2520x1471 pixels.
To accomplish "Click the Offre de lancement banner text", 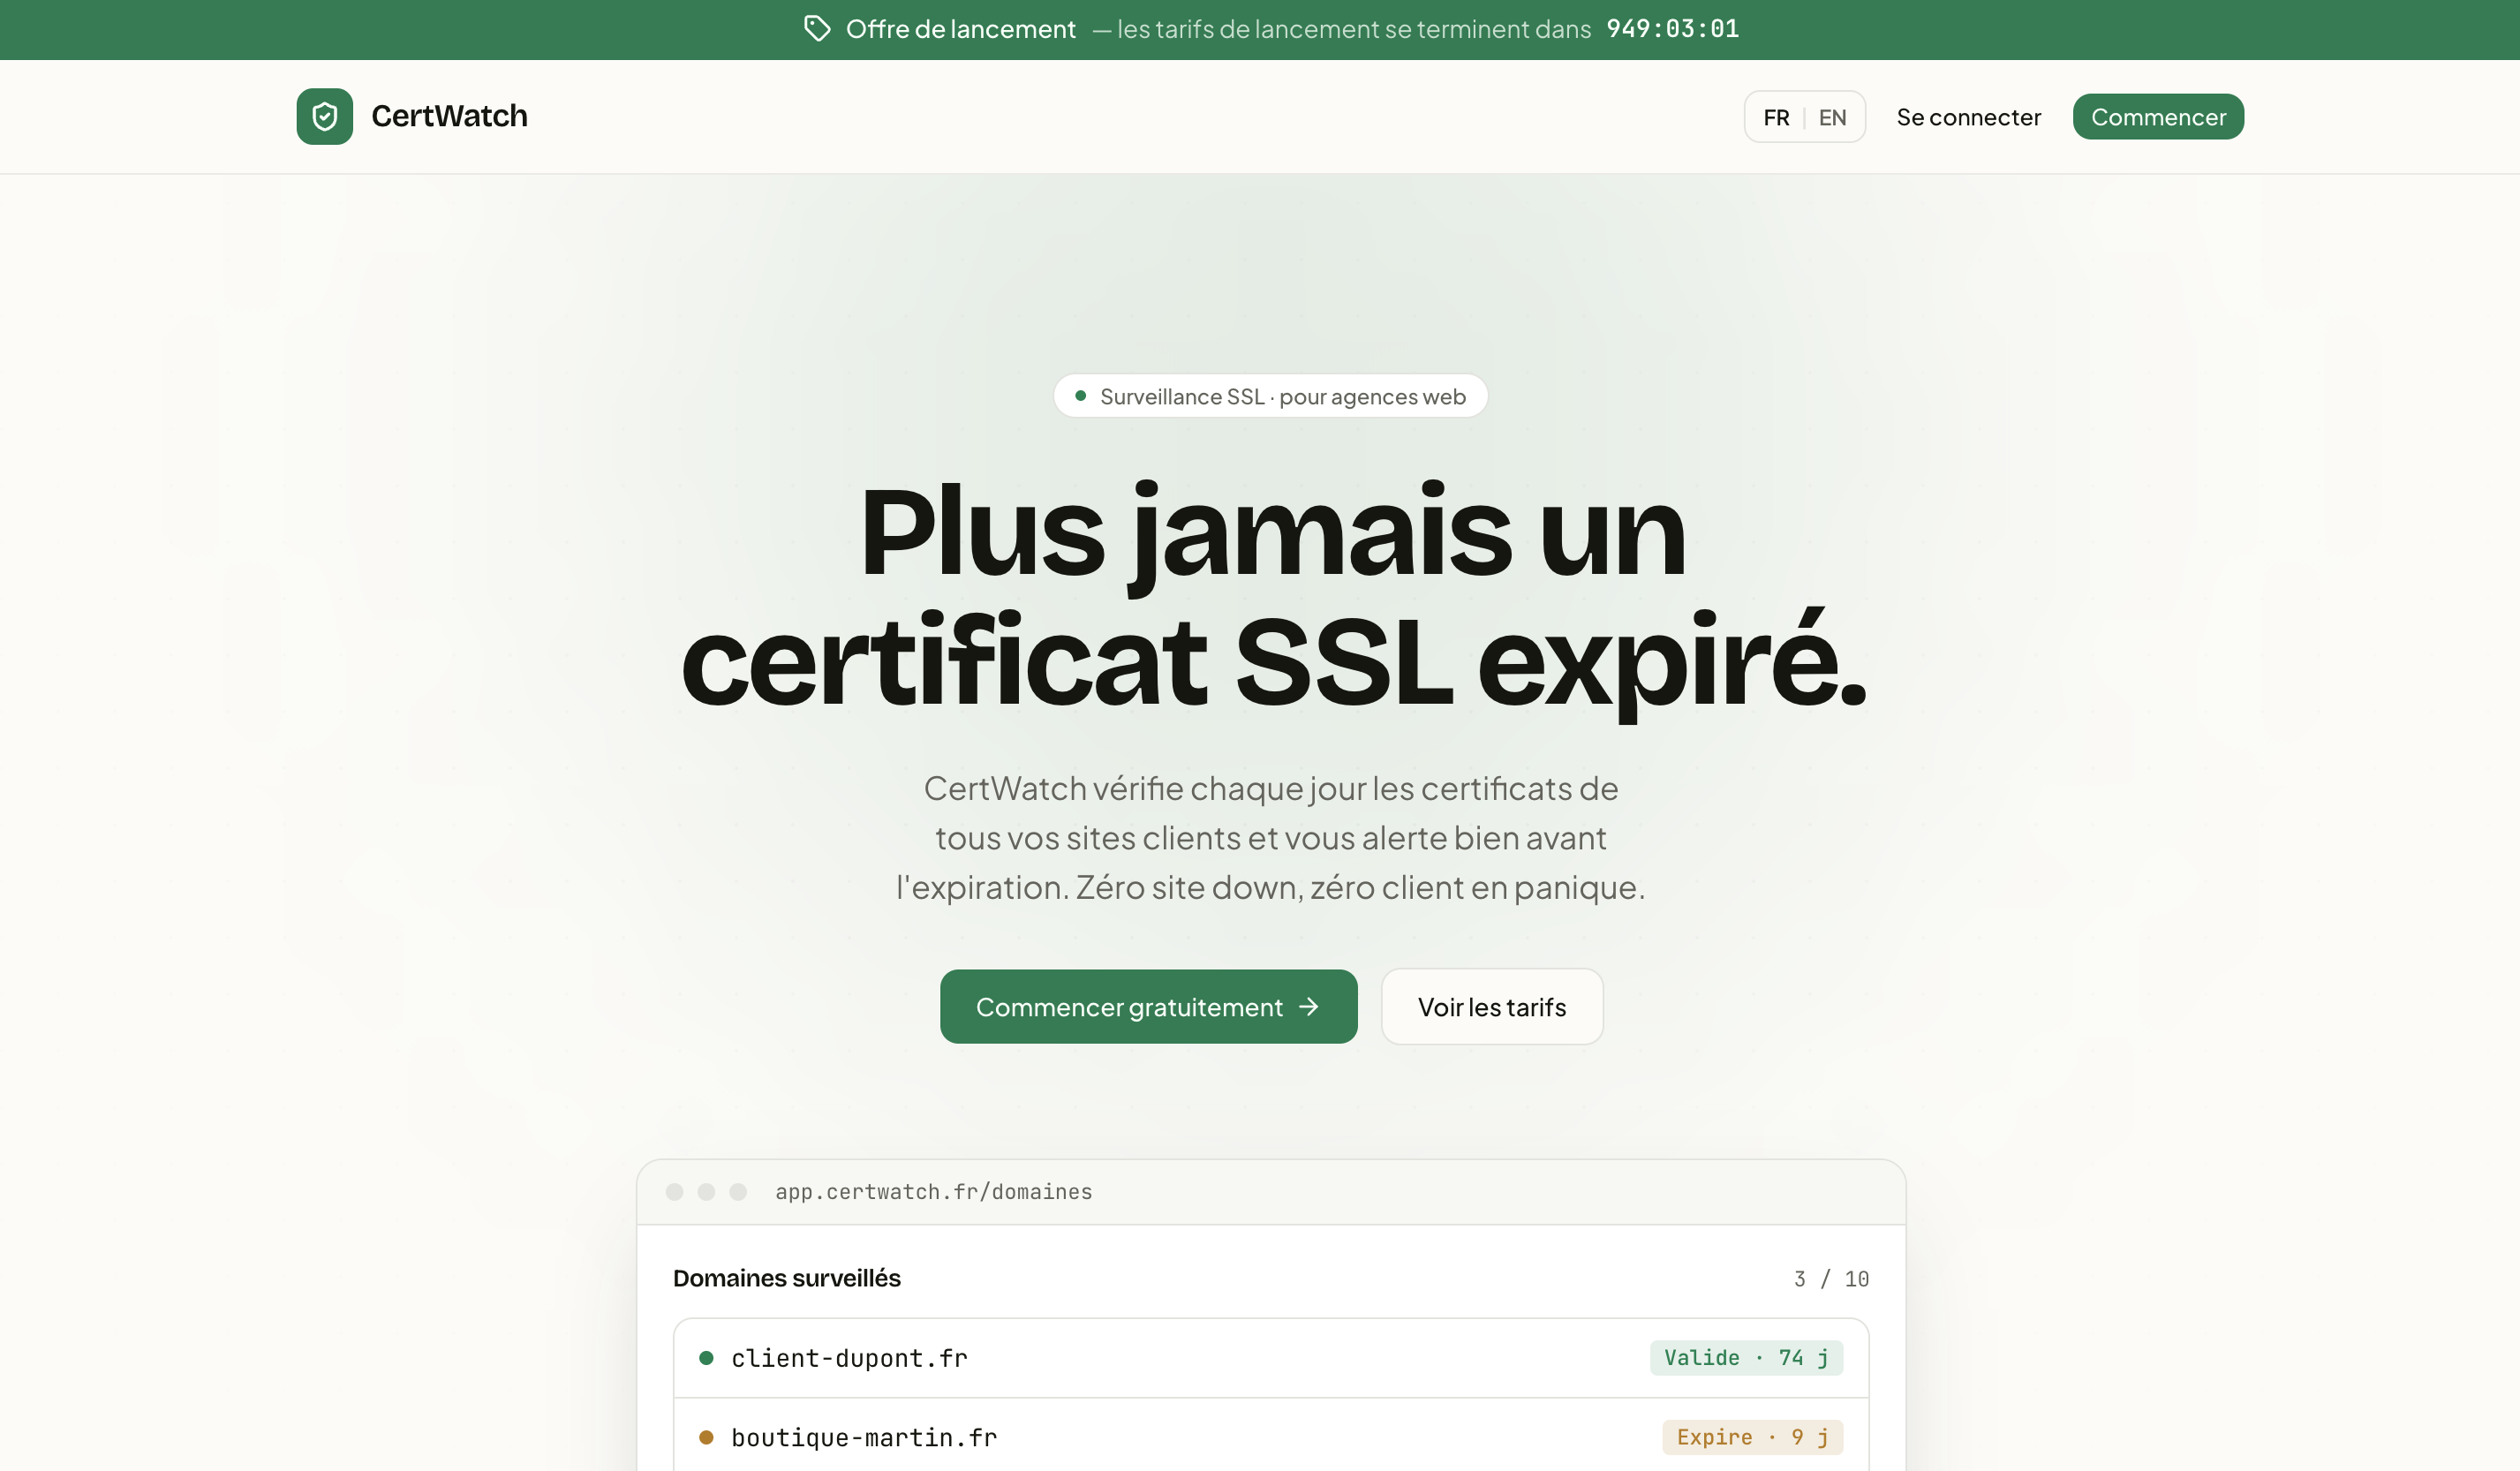I will pyautogui.click(x=961, y=29).
